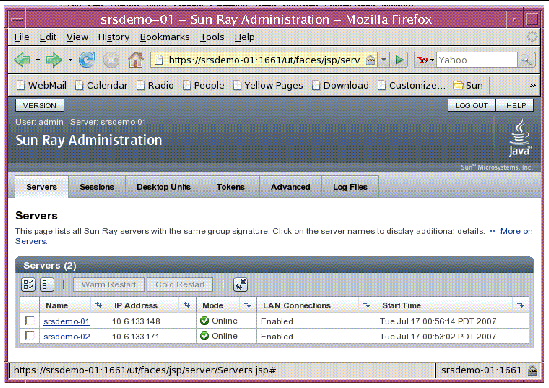This screenshot has width=549, height=388.
Task: Click inside the Yahoo search field
Action: click(x=477, y=60)
